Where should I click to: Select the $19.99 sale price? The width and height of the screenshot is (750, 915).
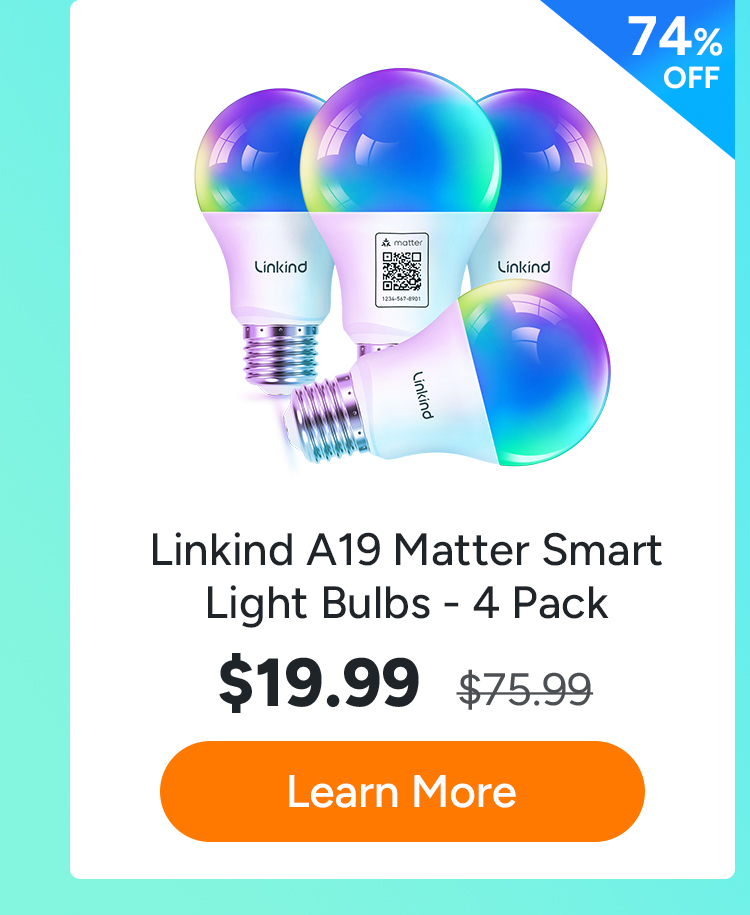click(x=319, y=682)
